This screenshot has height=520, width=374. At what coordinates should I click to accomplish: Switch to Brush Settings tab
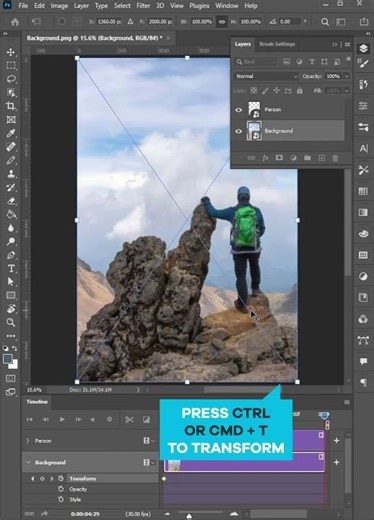[x=277, y=44]
